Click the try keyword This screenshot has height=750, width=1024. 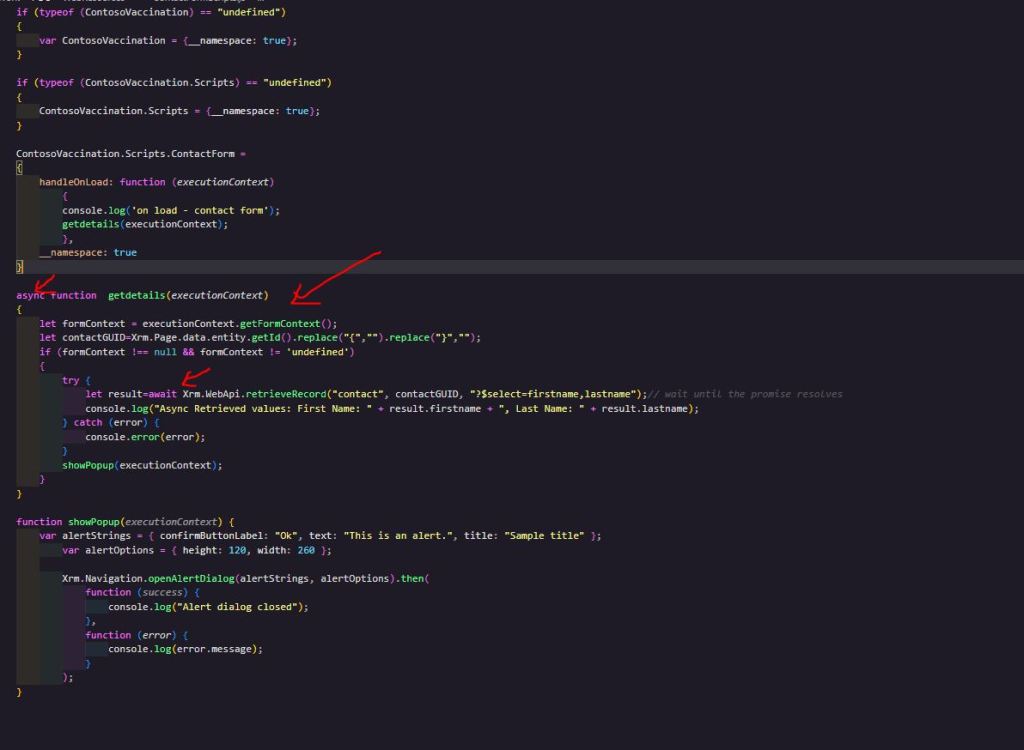pyautogui.click(x=70, y=380)
